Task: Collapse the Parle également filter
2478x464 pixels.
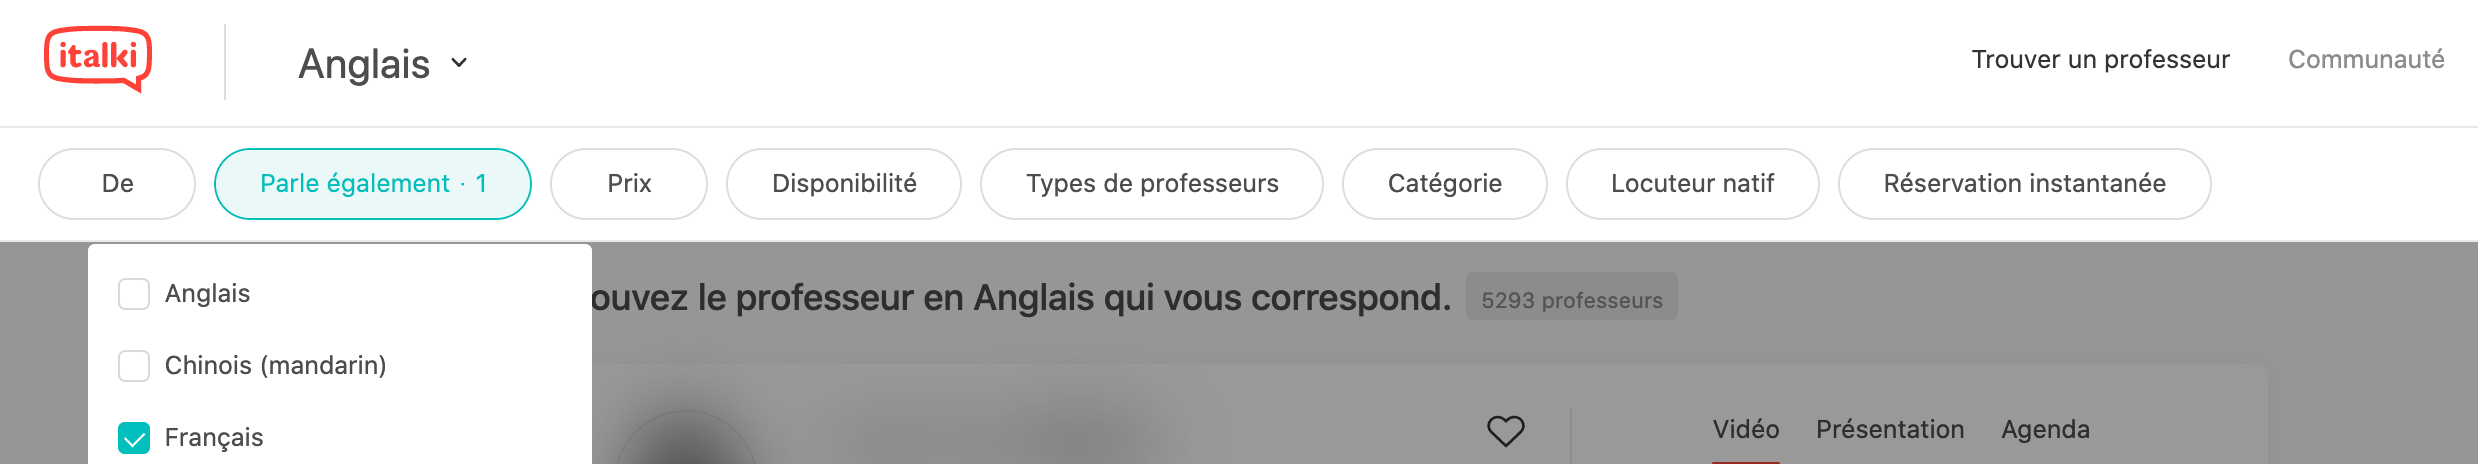Action: (x=373, y=184)
